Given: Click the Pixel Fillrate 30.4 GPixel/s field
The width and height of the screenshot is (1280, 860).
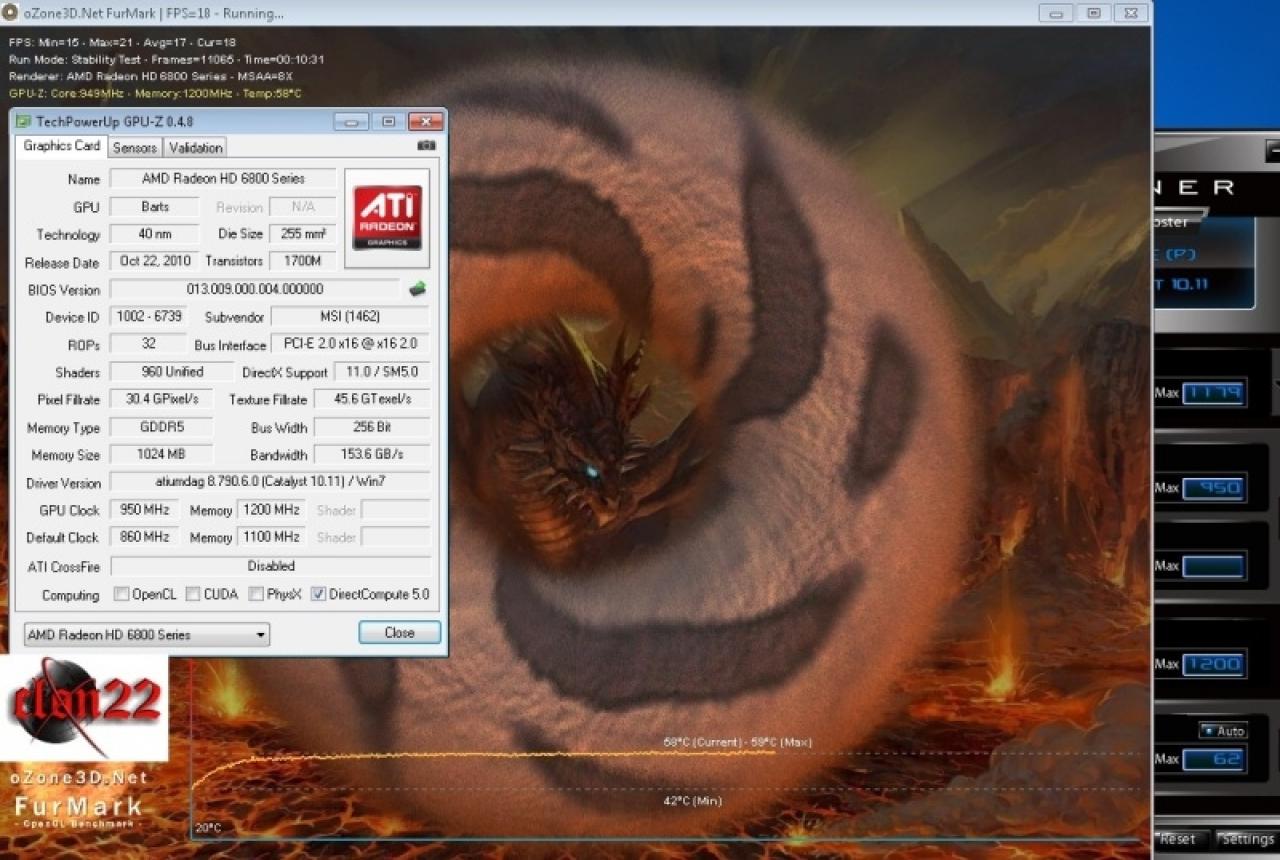Looking at the screenshot, I should tap(161, 399).
